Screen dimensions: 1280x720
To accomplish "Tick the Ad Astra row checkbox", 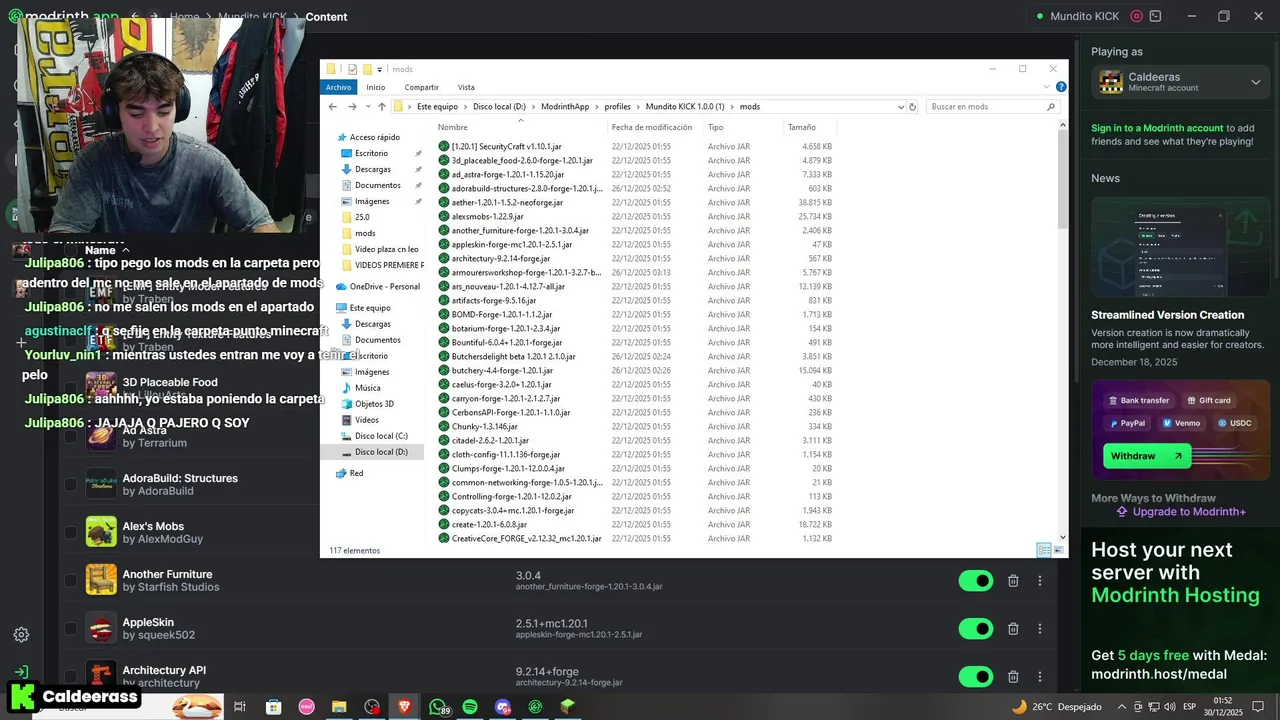I will pos(70,437).
